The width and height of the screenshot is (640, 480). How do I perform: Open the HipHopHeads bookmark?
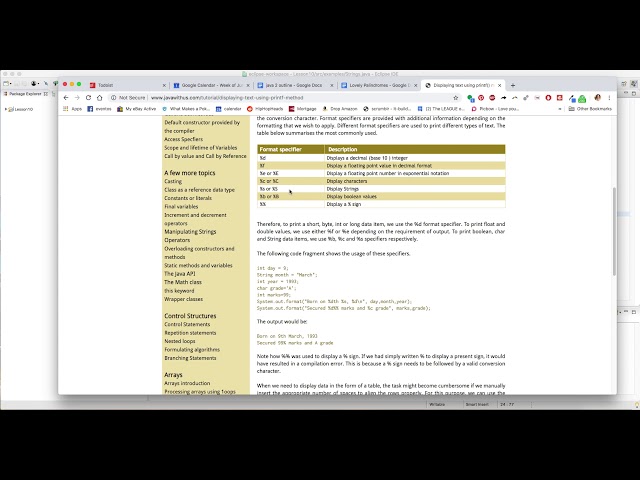pyautogui.click(x=265, y=109)
